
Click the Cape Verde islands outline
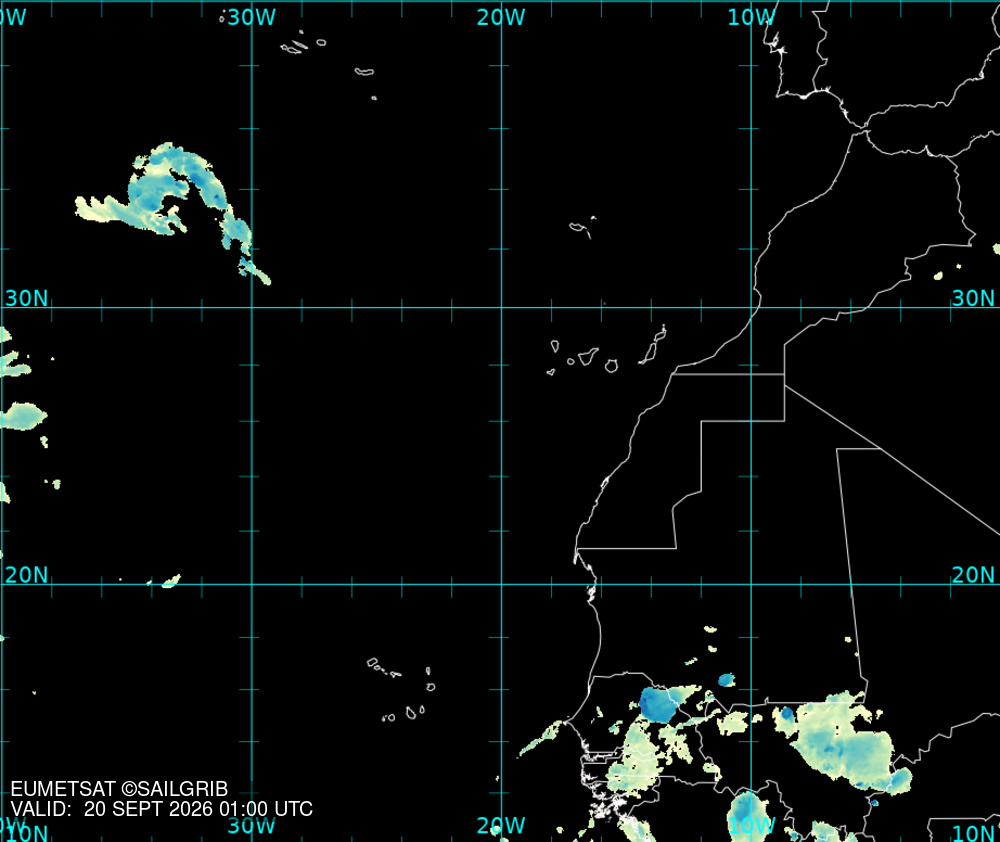(x=402, y=690)
